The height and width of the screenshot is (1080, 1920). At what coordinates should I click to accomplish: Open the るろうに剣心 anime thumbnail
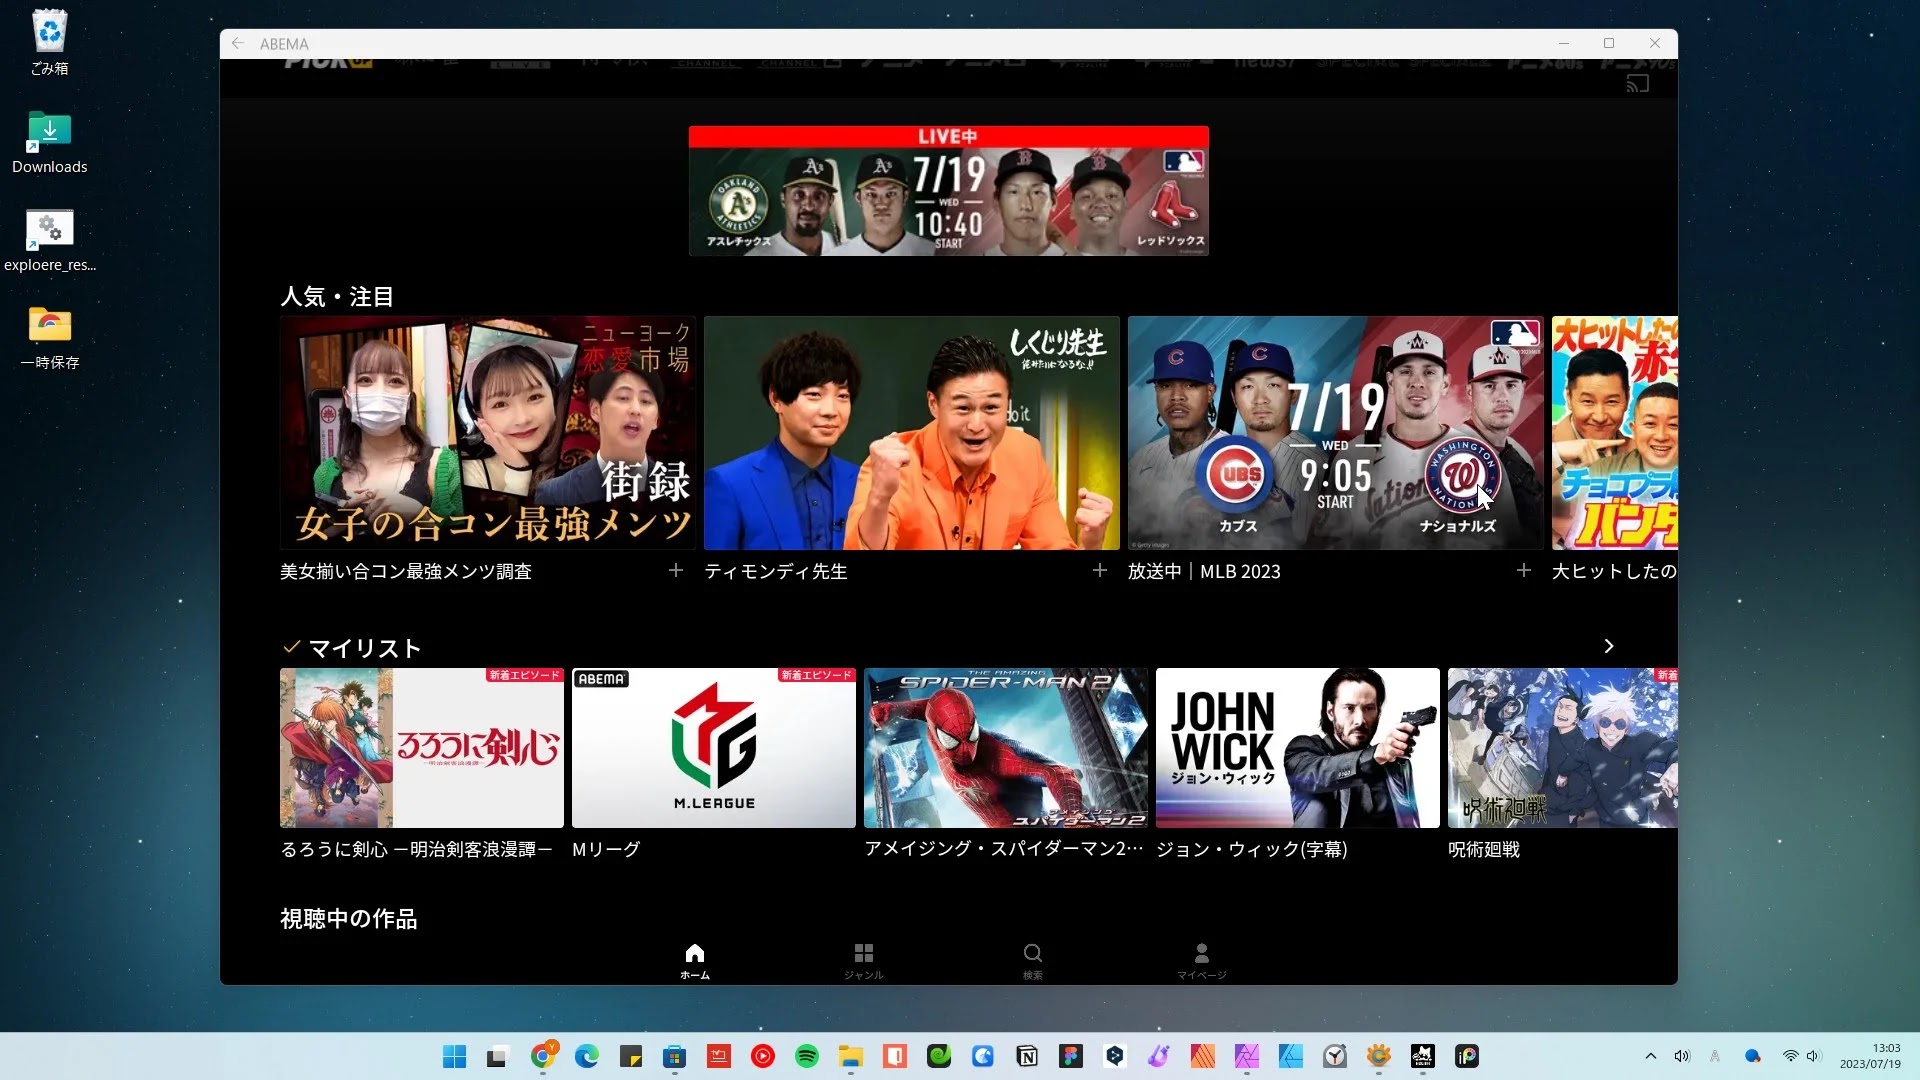tap(422, 748)
